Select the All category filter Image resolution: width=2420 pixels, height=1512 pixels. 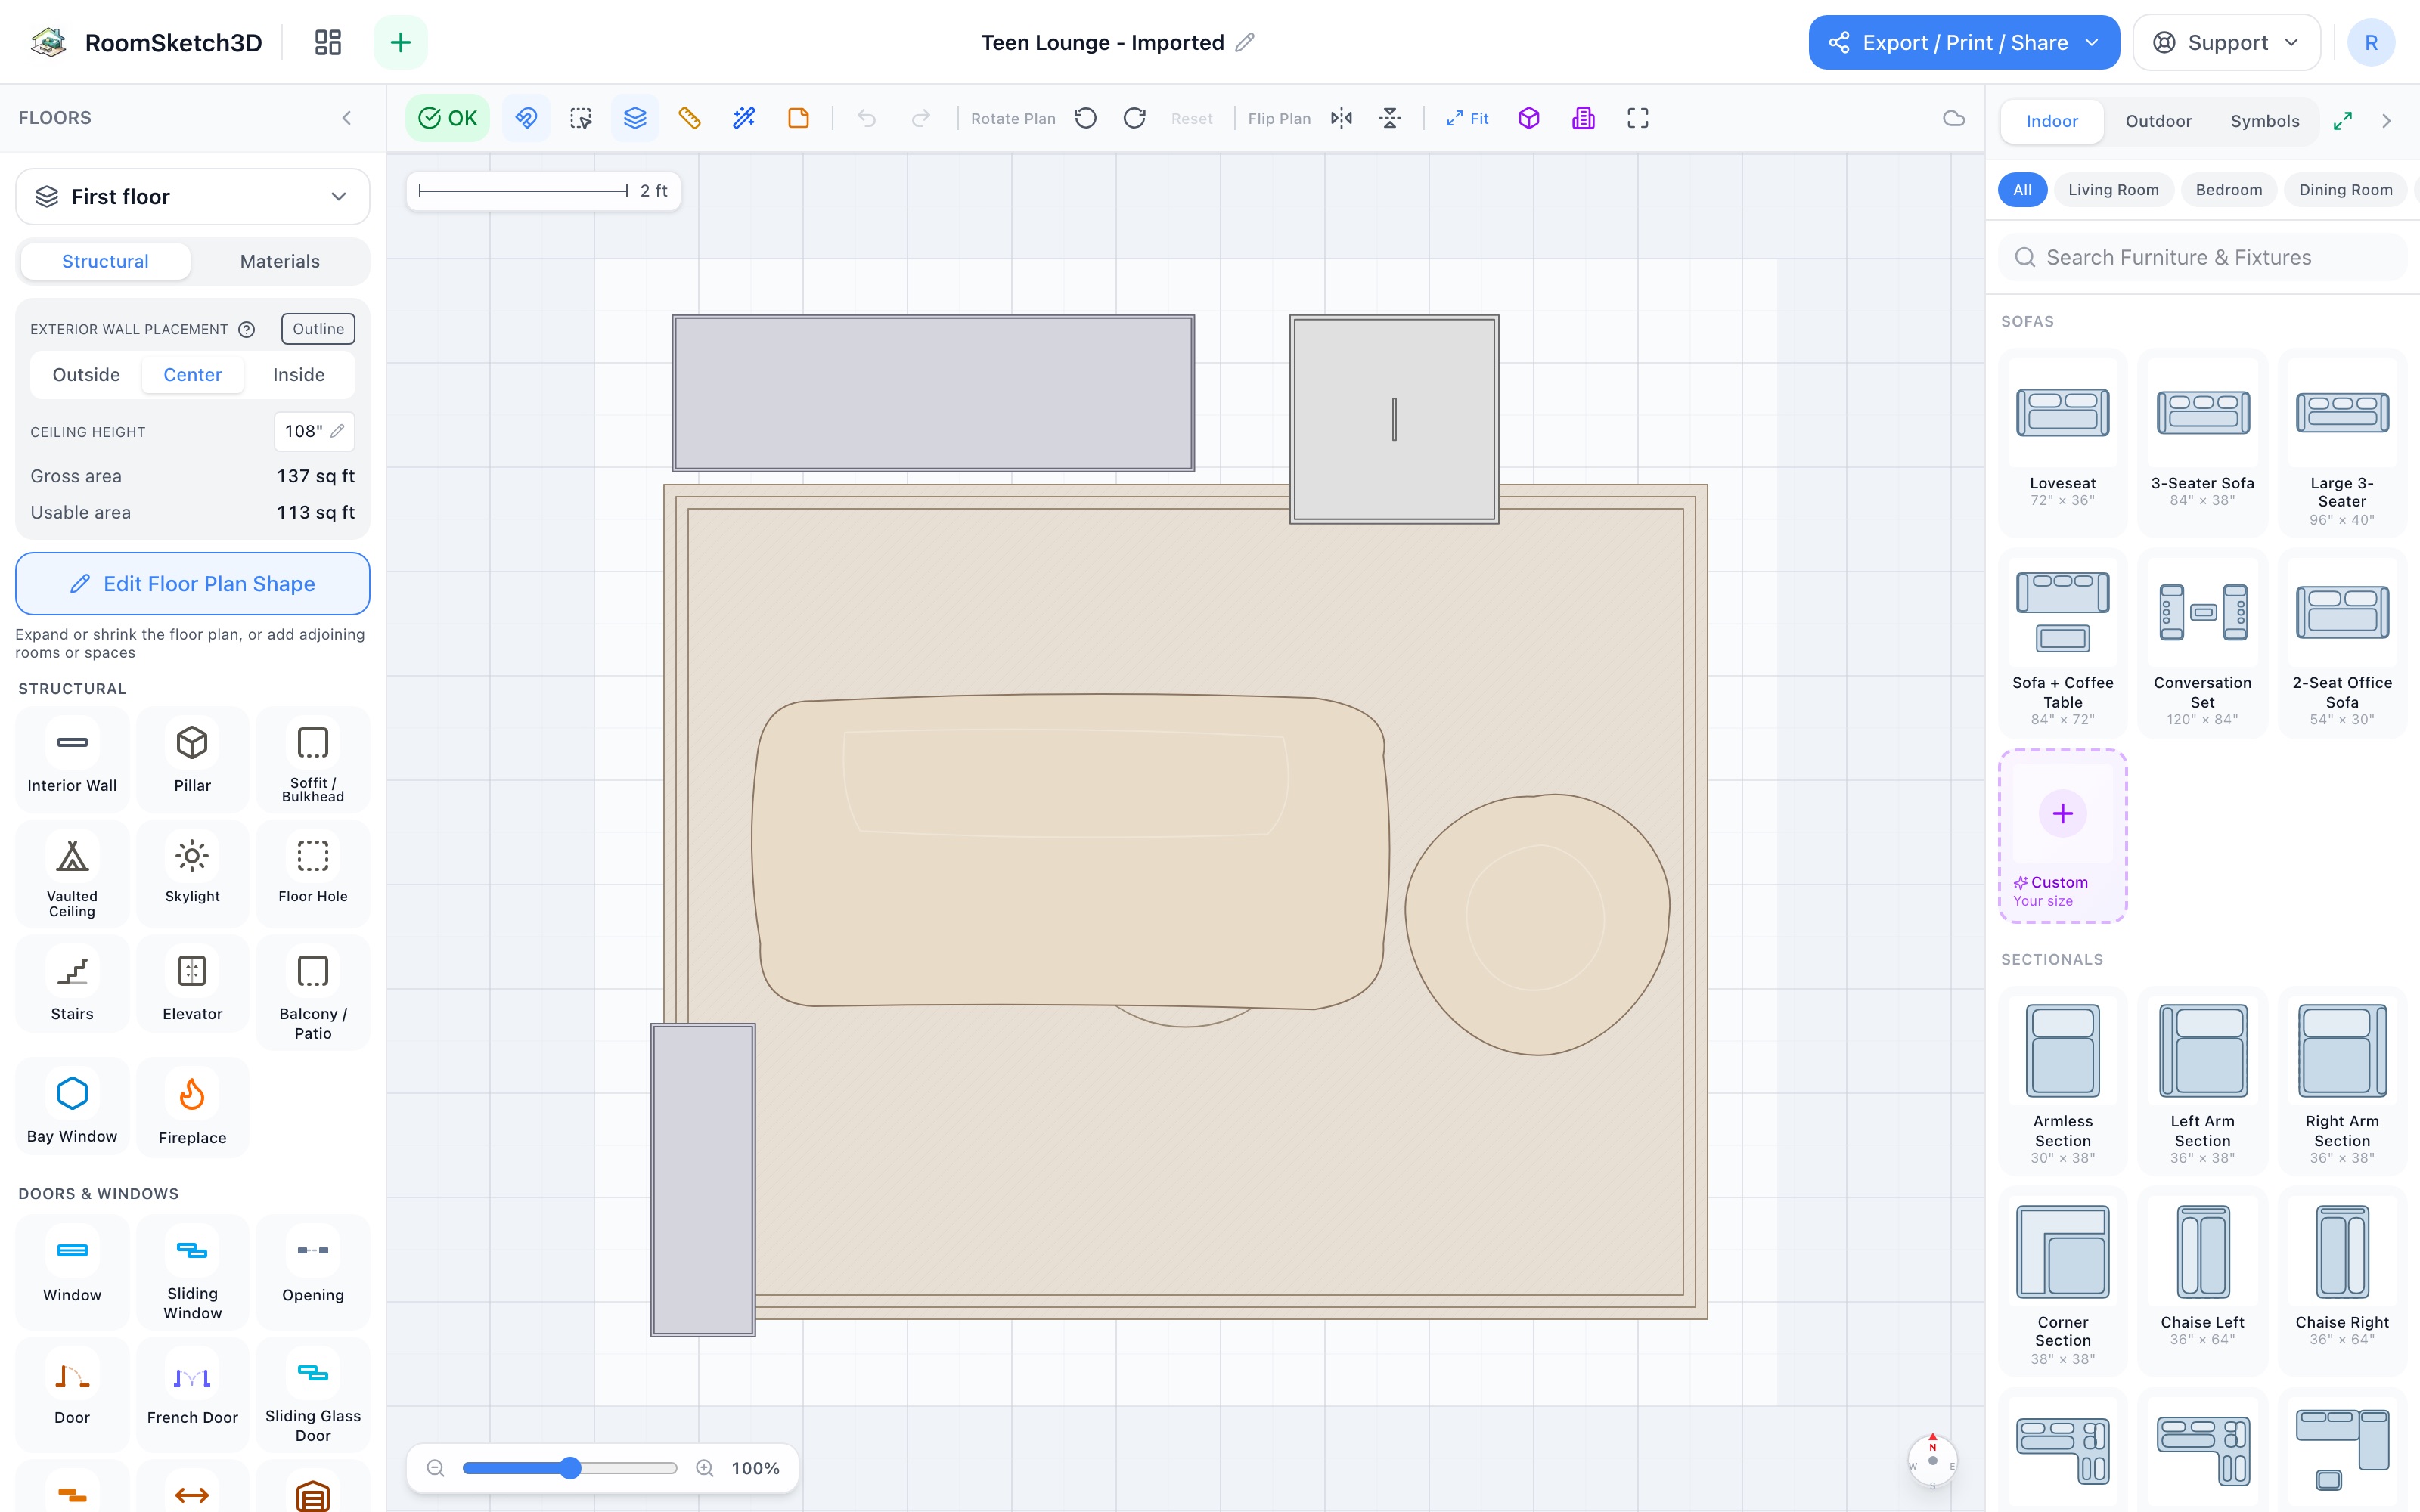pyautogui.click(x=2022, y=190)
